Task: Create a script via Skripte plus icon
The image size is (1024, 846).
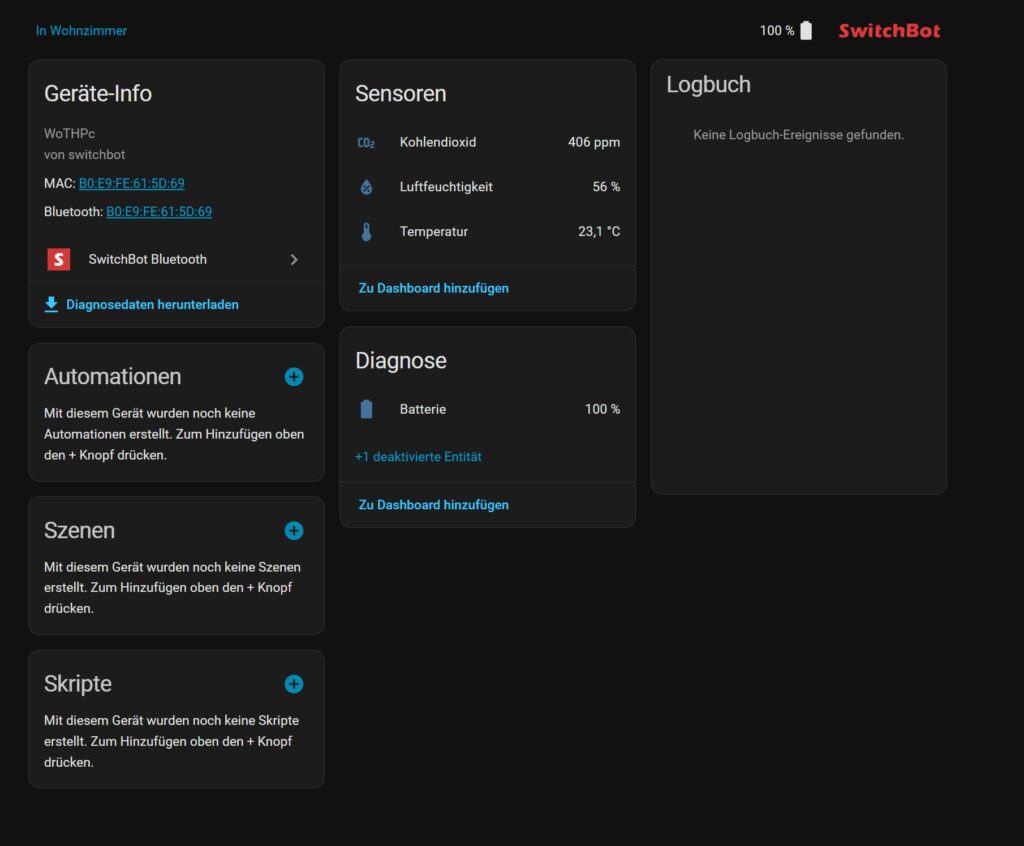Action: point(294,684)
